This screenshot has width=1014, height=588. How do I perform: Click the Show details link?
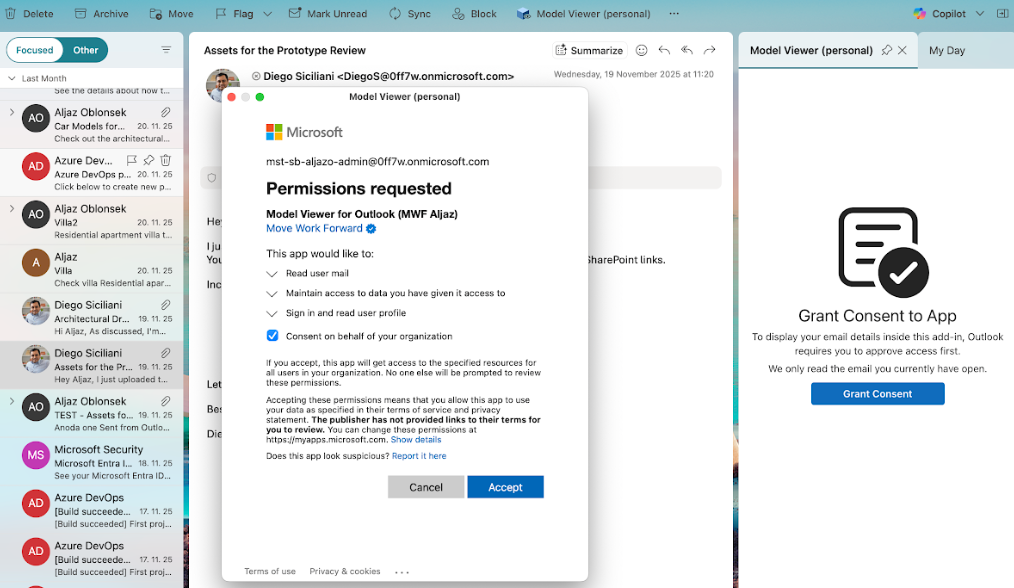tap(415, 440)
